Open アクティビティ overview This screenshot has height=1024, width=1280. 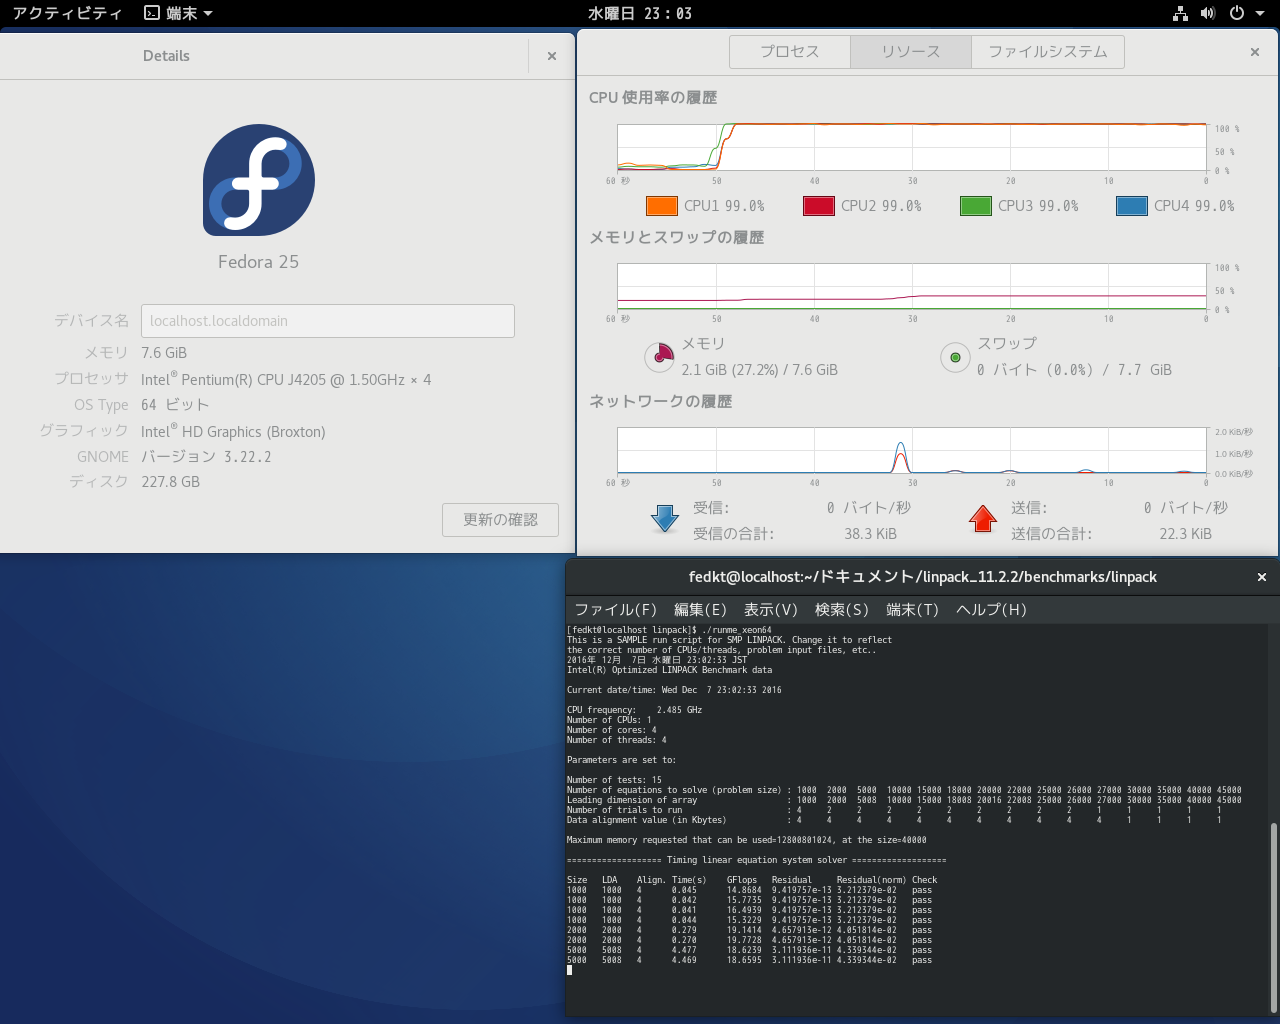pos(67,13)
